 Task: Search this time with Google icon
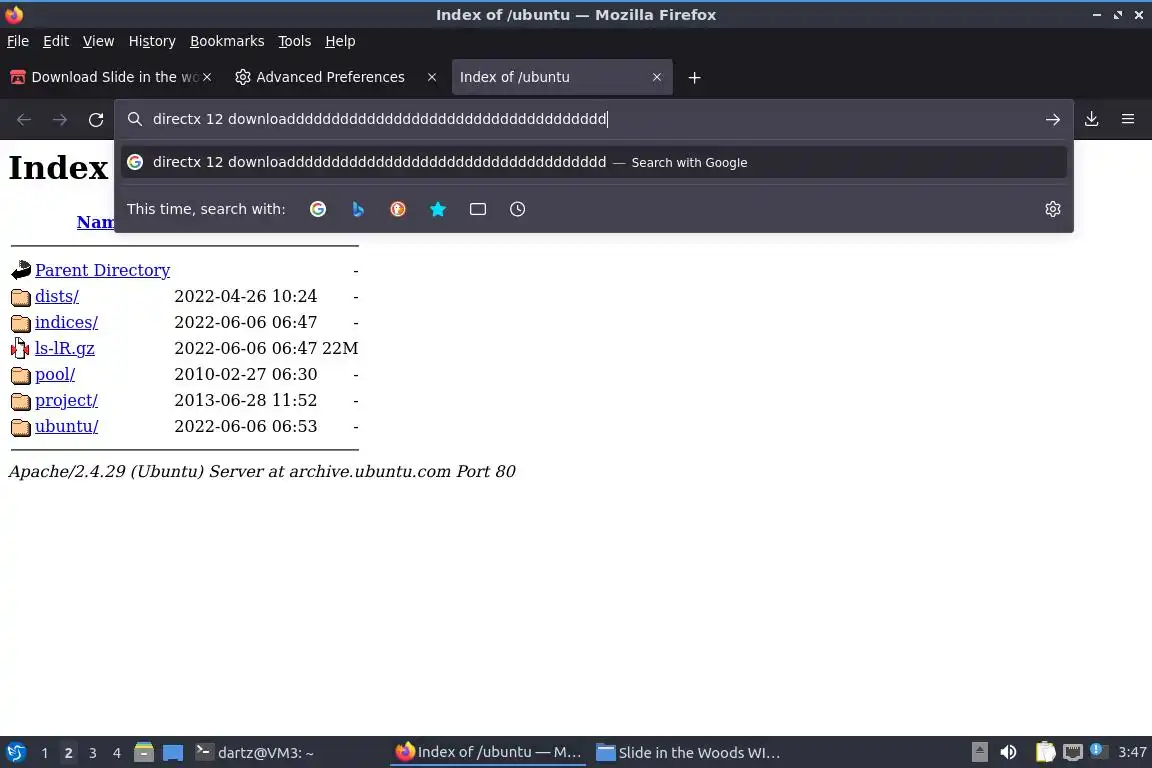(317, 209)
